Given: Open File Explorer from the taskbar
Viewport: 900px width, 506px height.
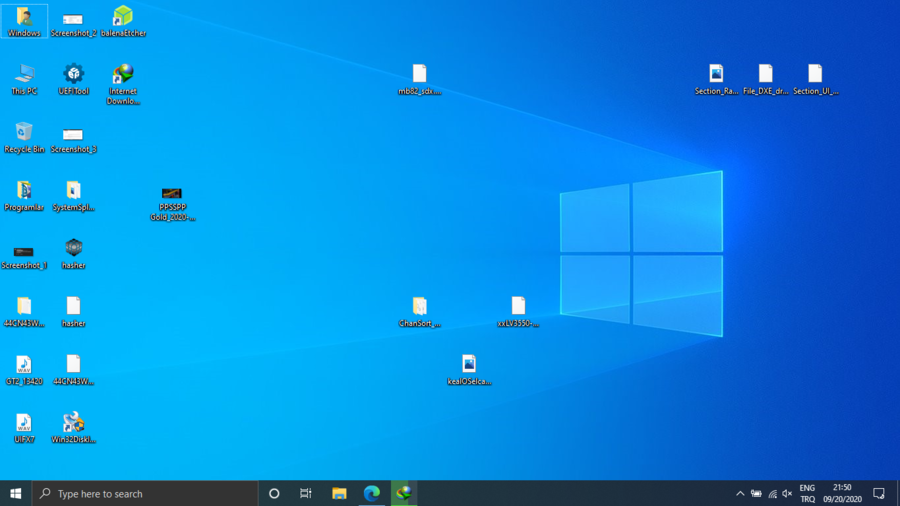Looking at the screenshot, I should 339,493.
